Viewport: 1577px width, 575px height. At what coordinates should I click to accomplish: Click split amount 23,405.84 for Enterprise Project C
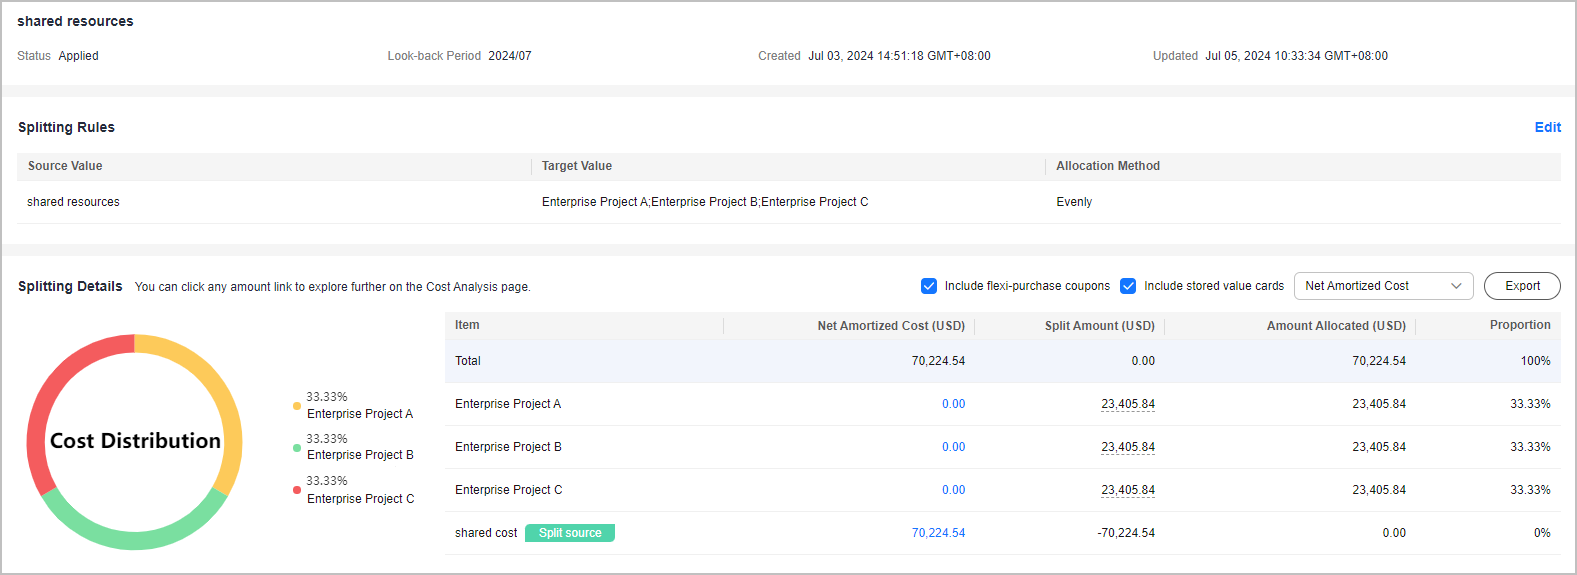pos(1128,490)
